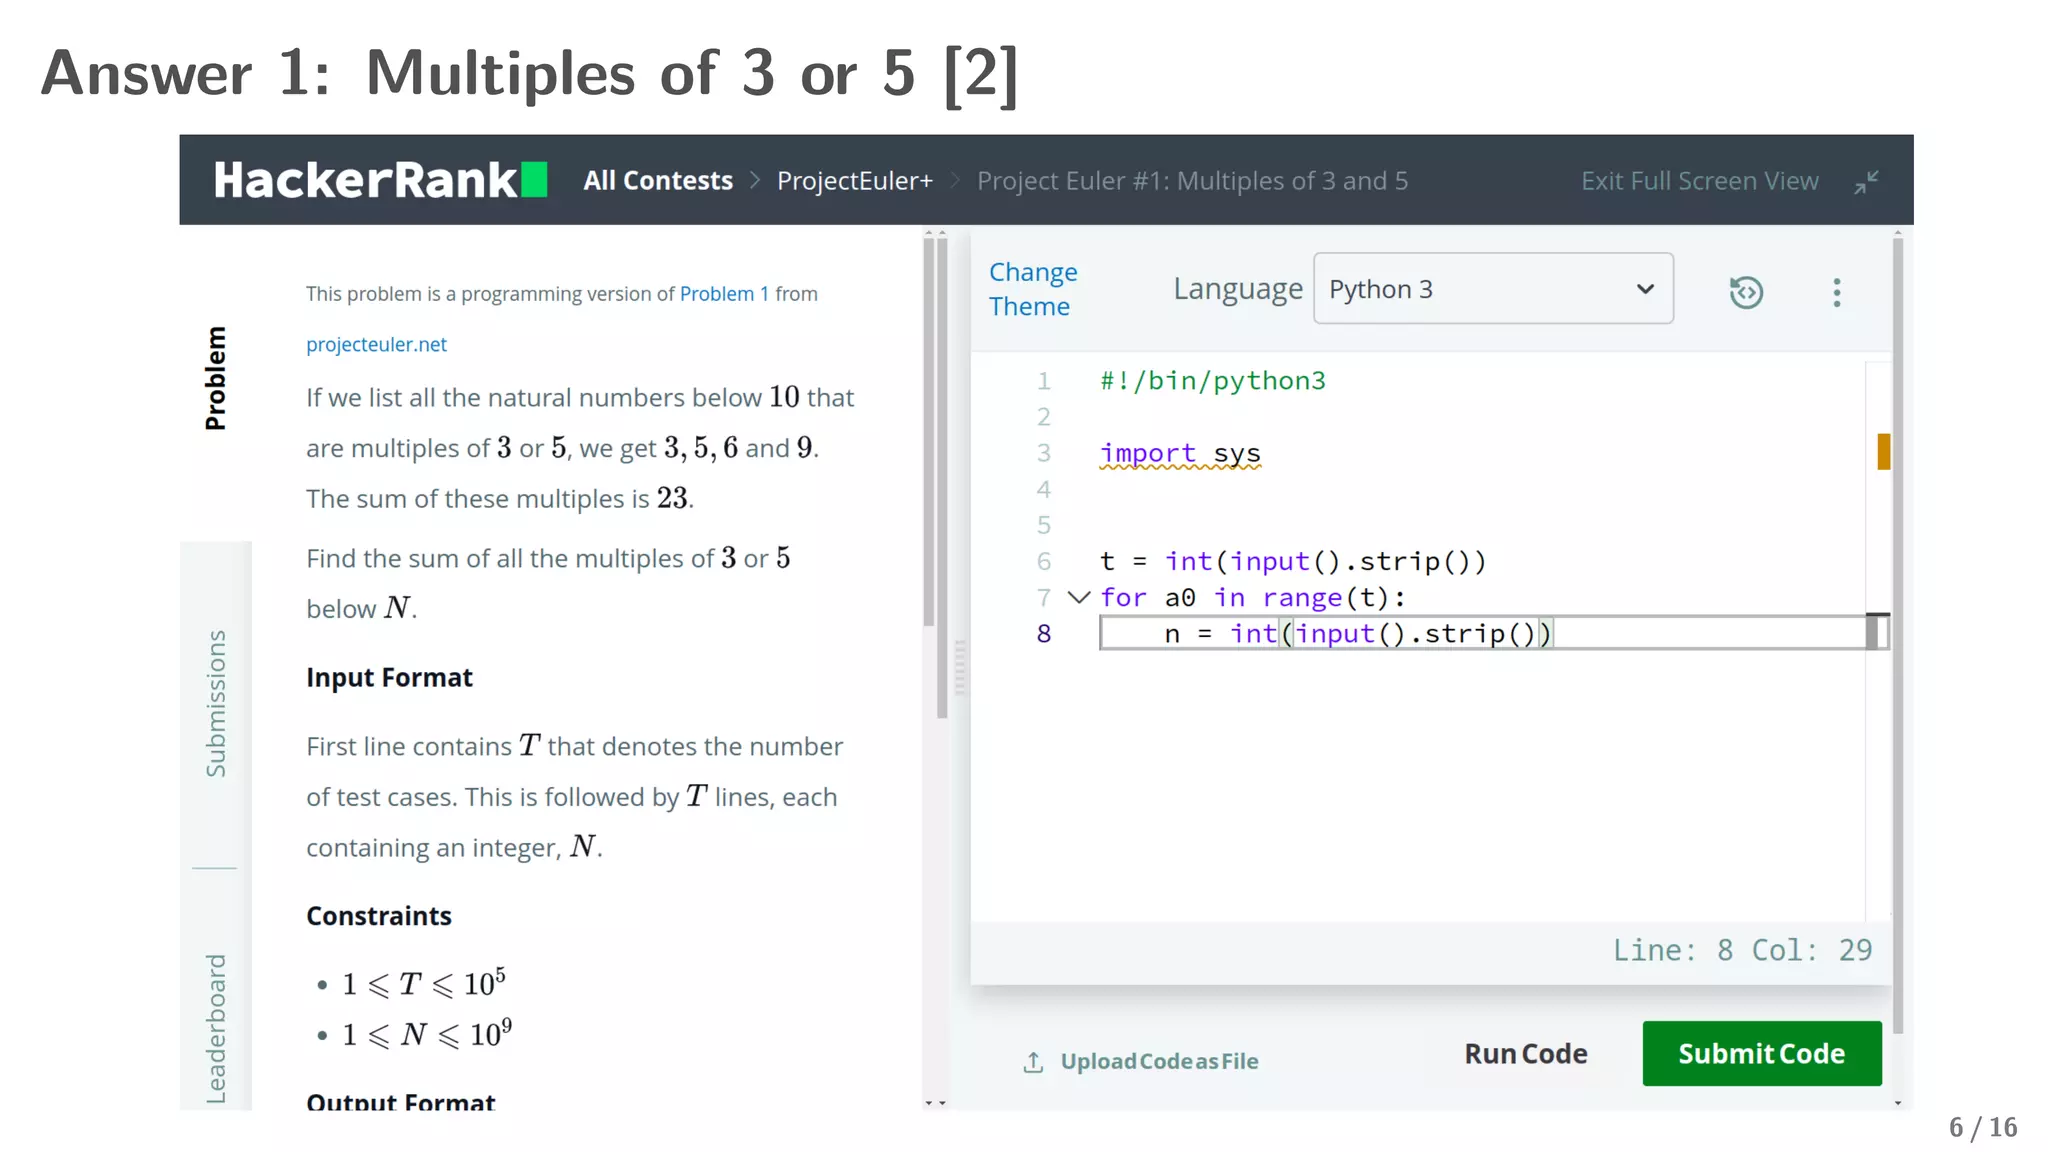Image resolution: width=2048 pixels, height=1152 pixels.
Task: Open the Python 3 language dropdown
Action: click(x=1493, y=288)
